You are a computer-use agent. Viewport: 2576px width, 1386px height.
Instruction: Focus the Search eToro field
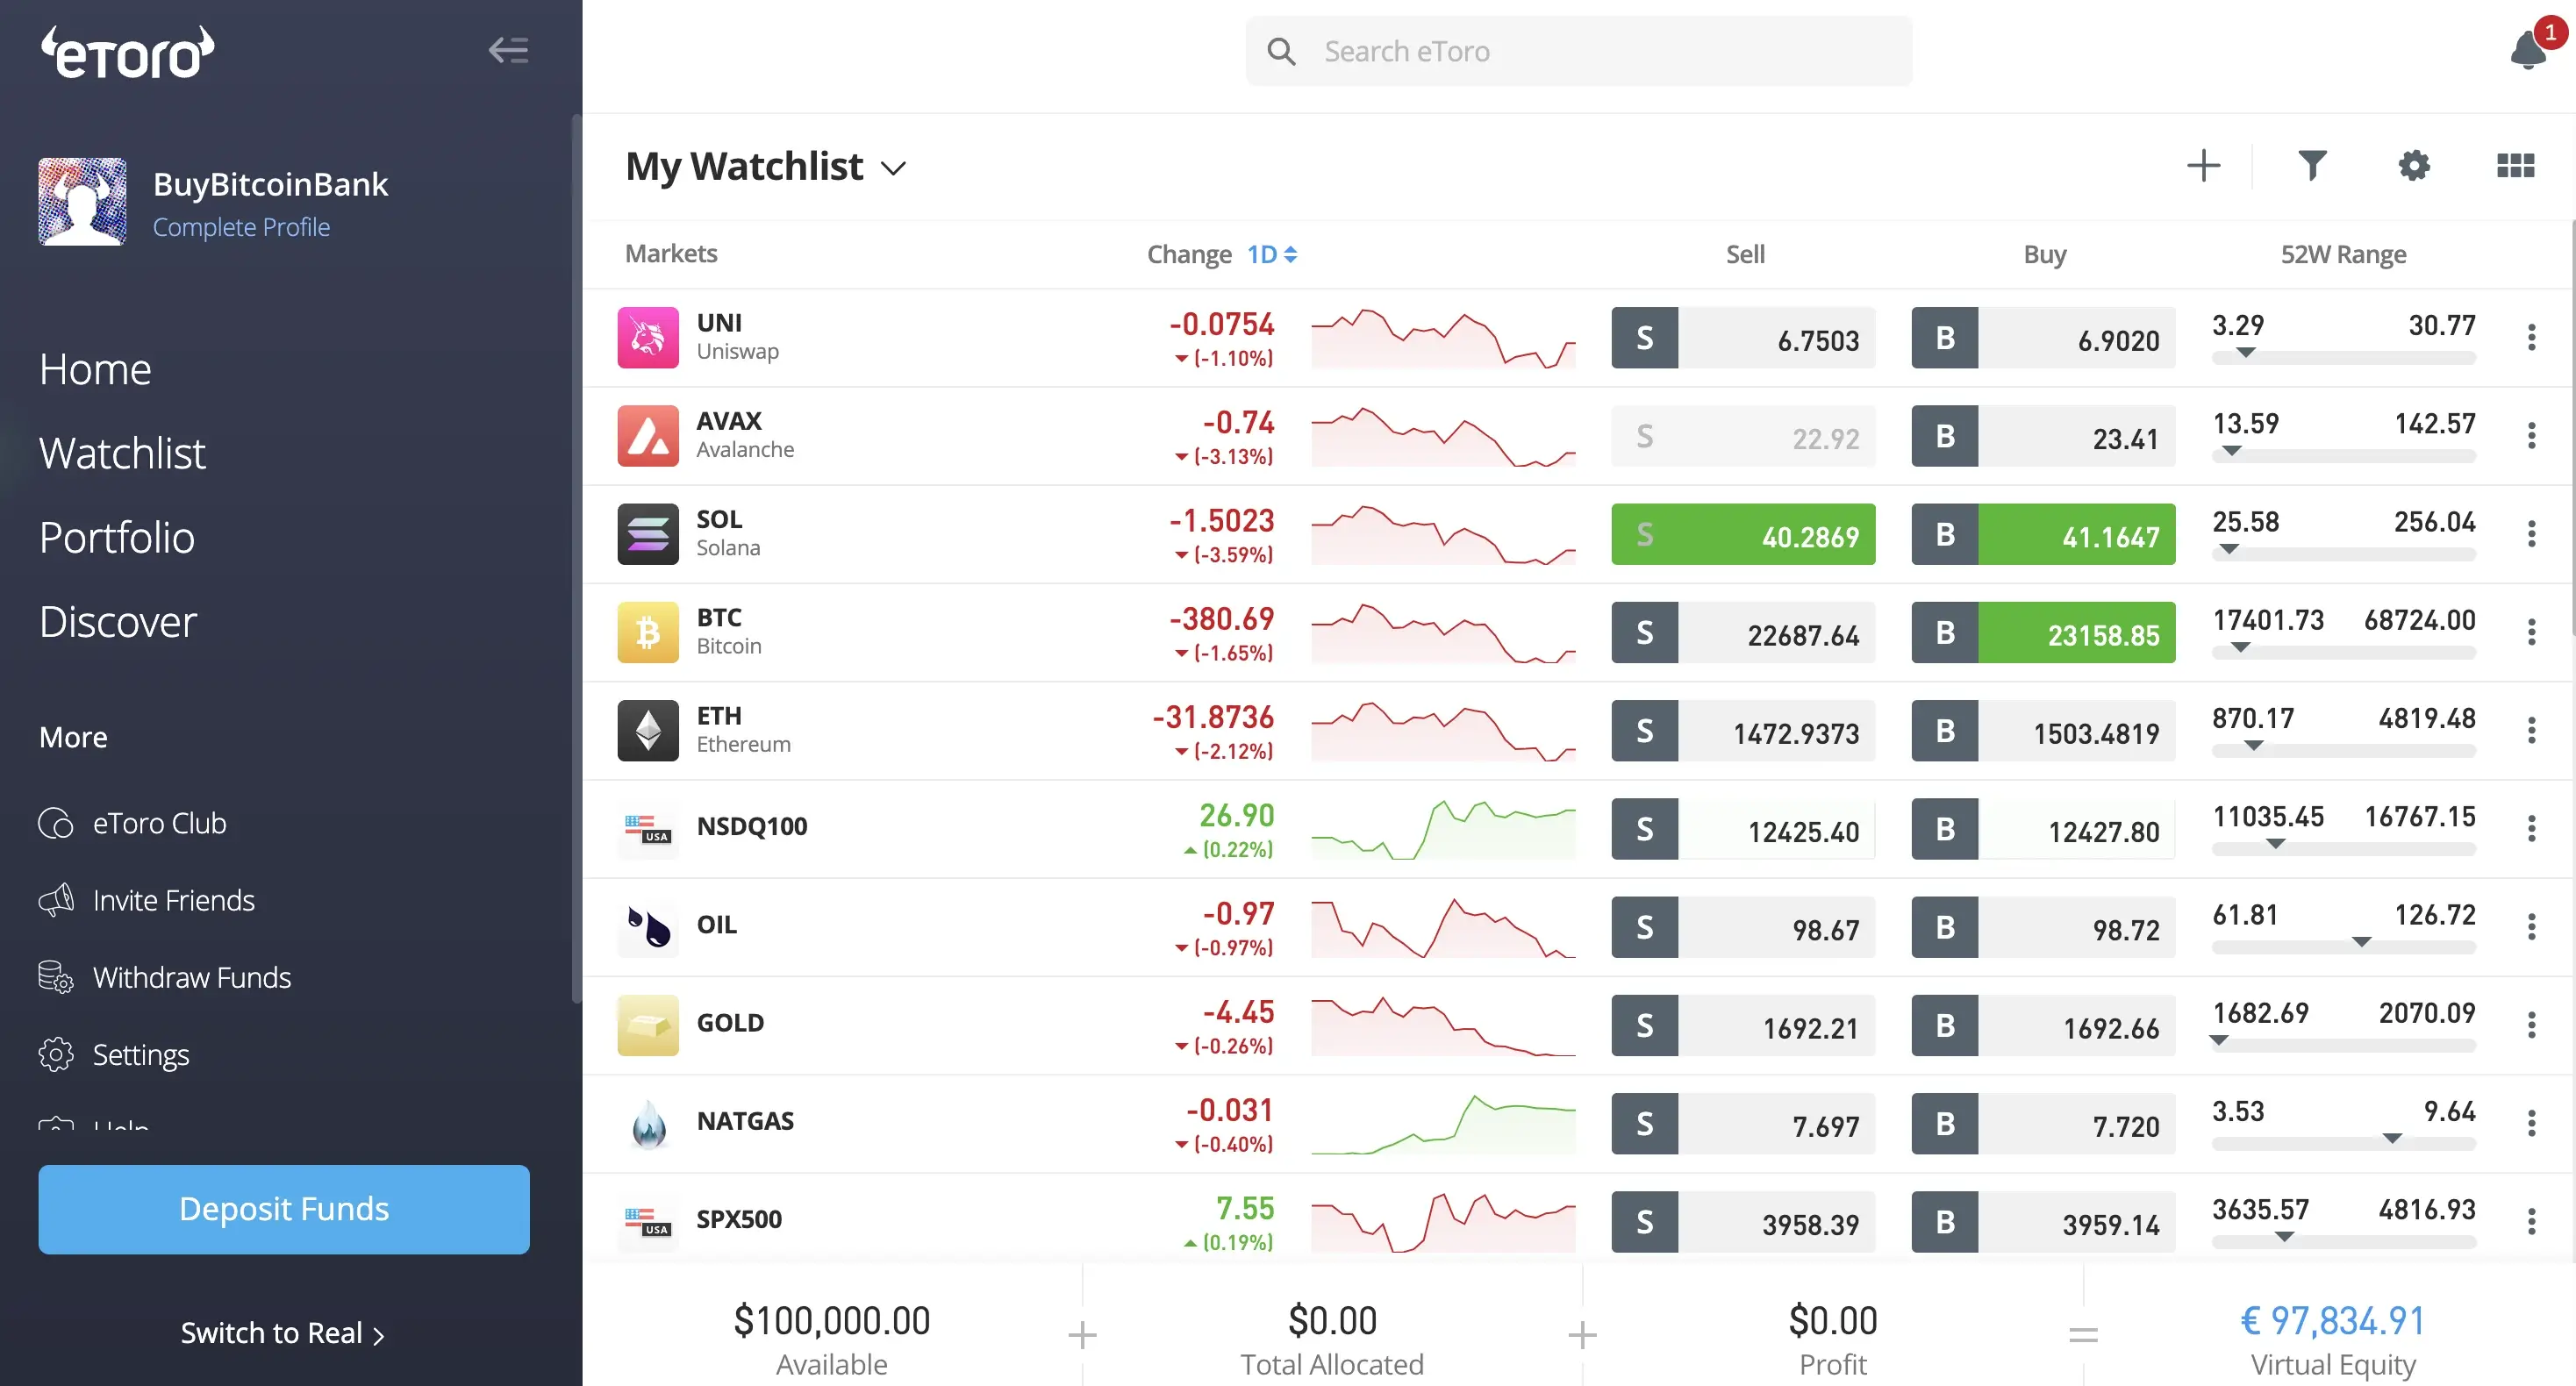(x=1578, y=51)
